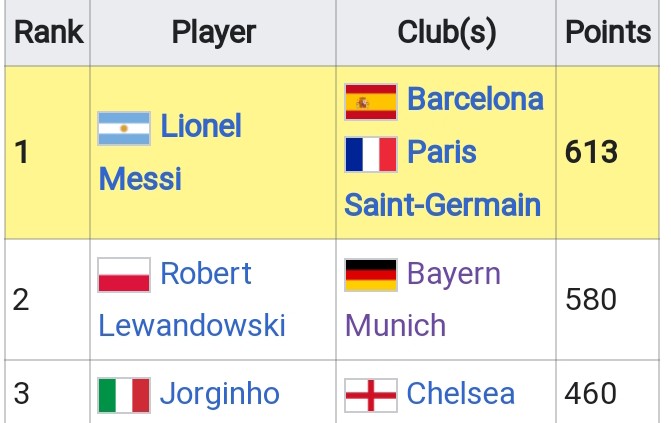Screen dimensions: 671x423
Task: Click the Poland flag icon beside Robert Lewandowski
Action: [x=124, y=275]
